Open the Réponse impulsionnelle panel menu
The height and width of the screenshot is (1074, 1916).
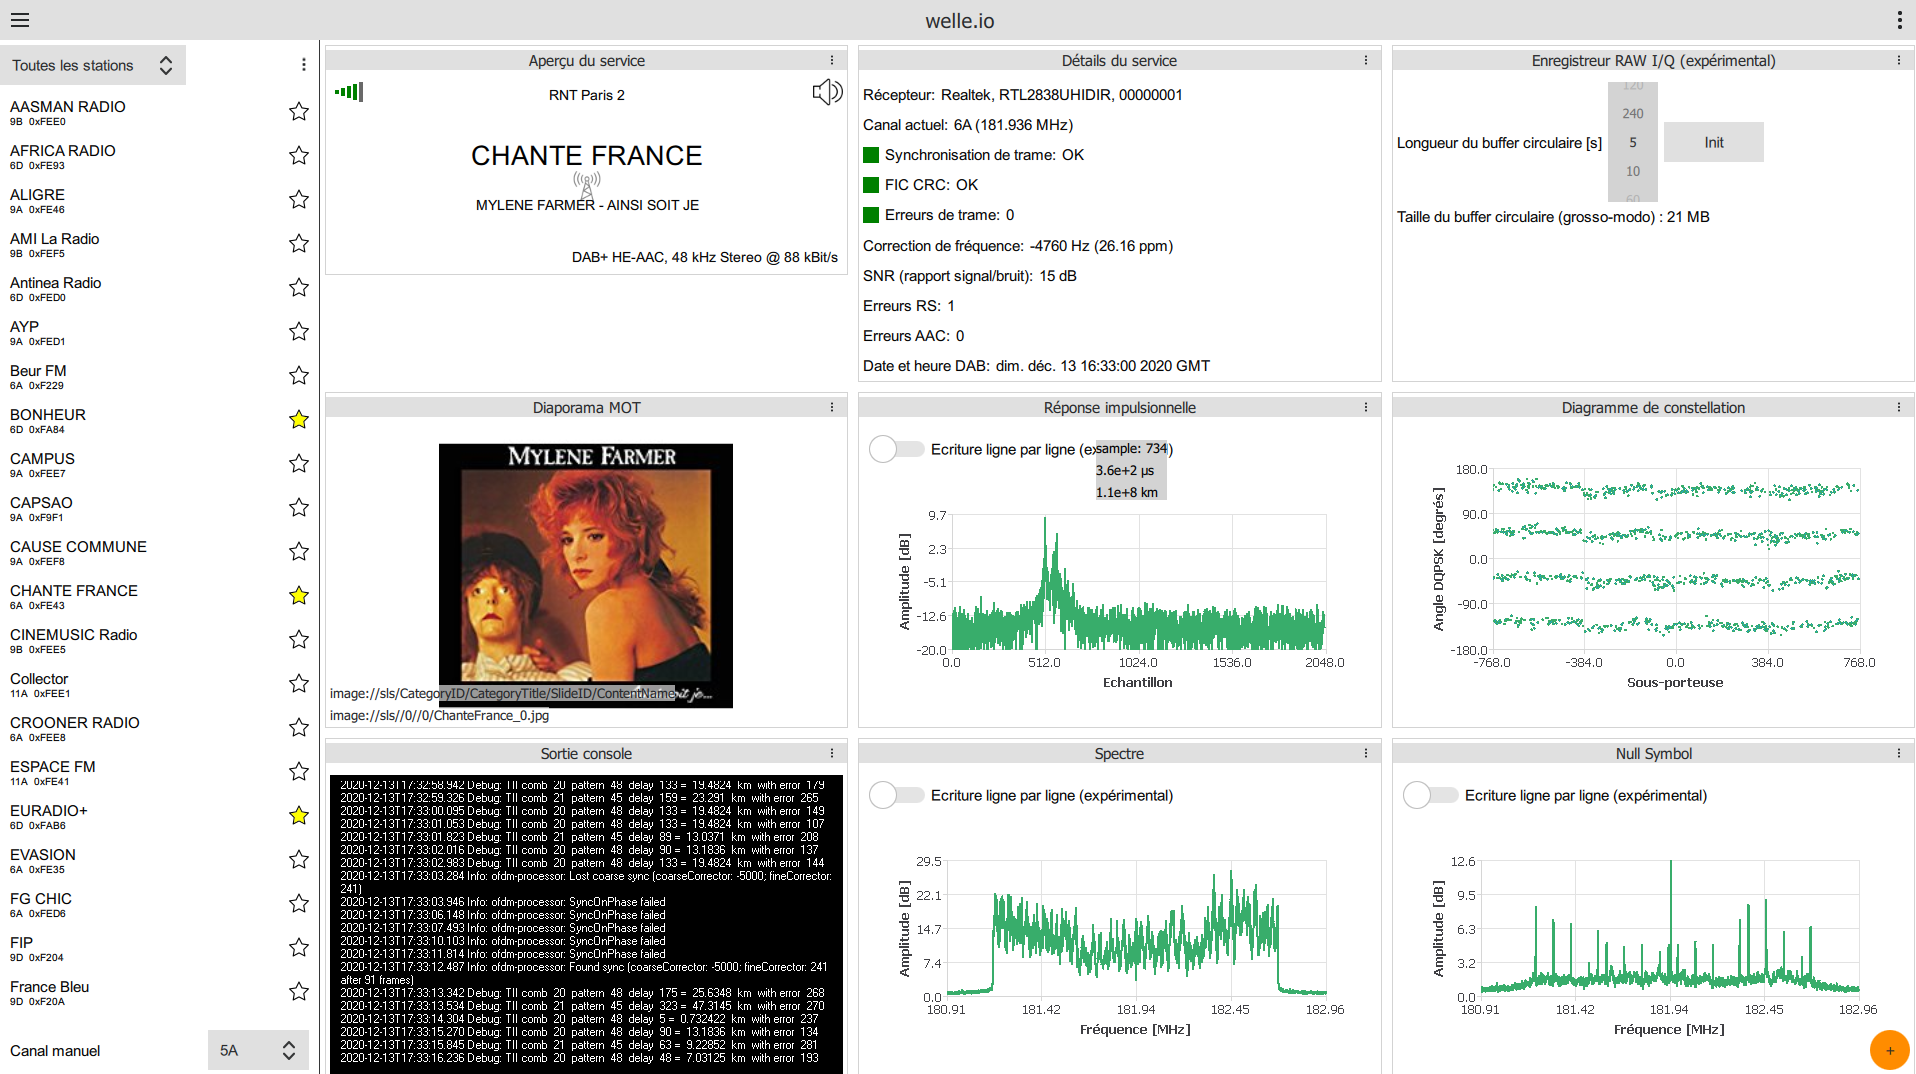click(x=1366, y=407)
